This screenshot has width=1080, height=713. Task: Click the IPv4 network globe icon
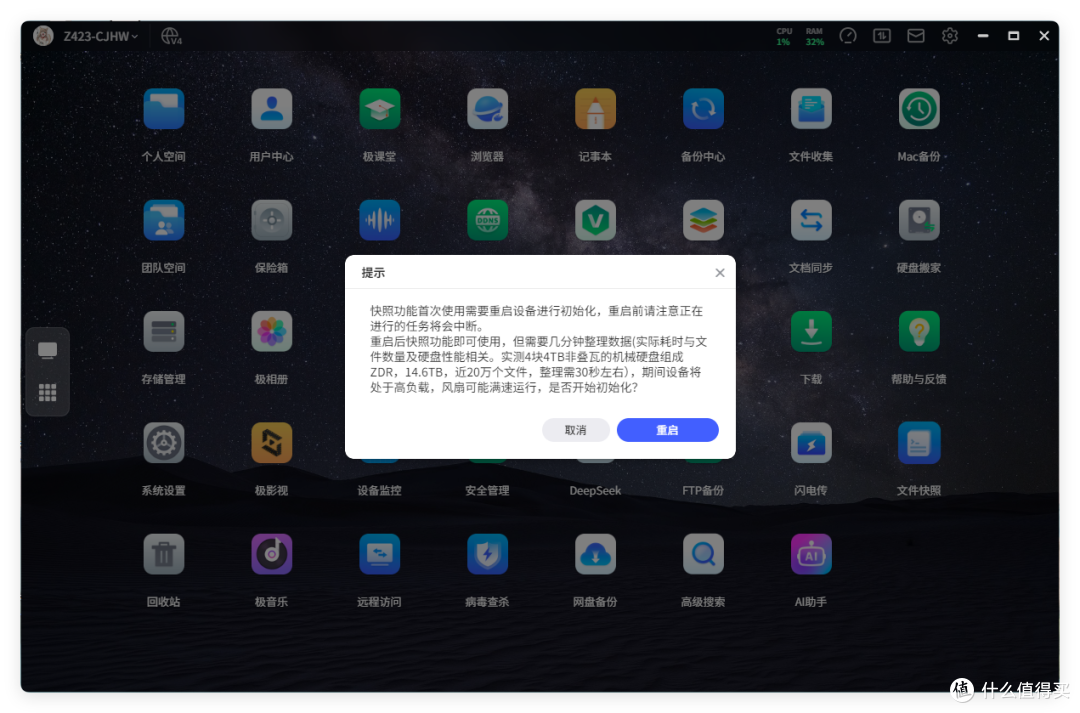click(171, 36)
